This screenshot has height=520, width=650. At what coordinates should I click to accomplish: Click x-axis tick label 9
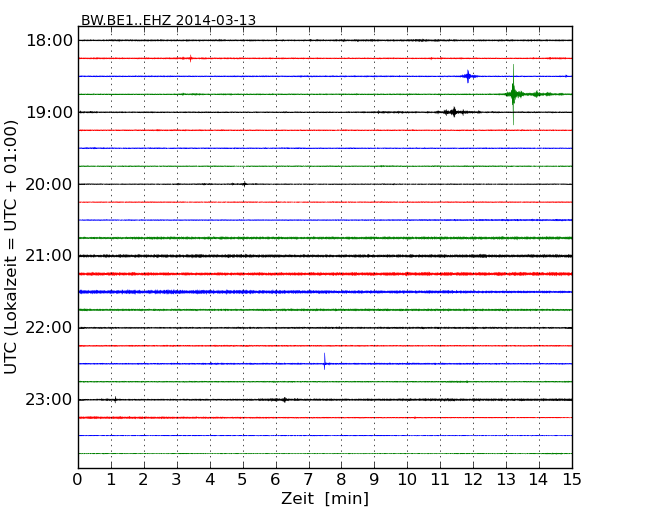point(374,479)
